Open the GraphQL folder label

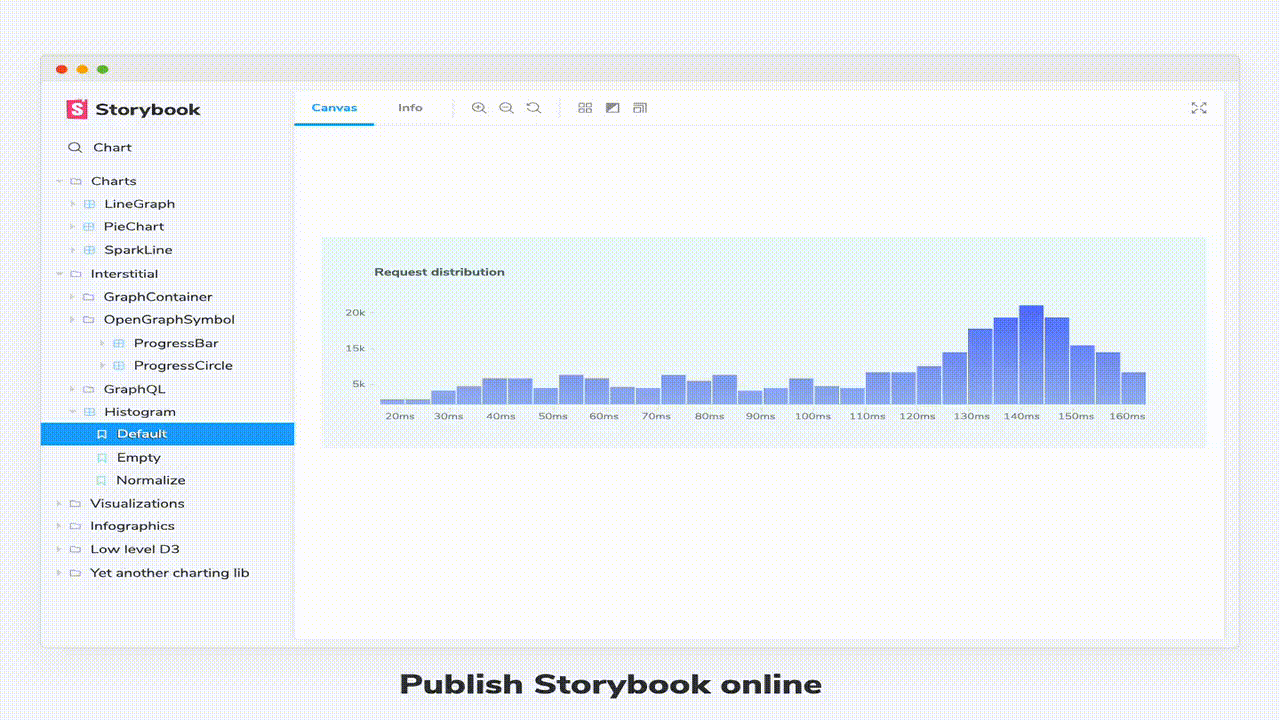135,389
